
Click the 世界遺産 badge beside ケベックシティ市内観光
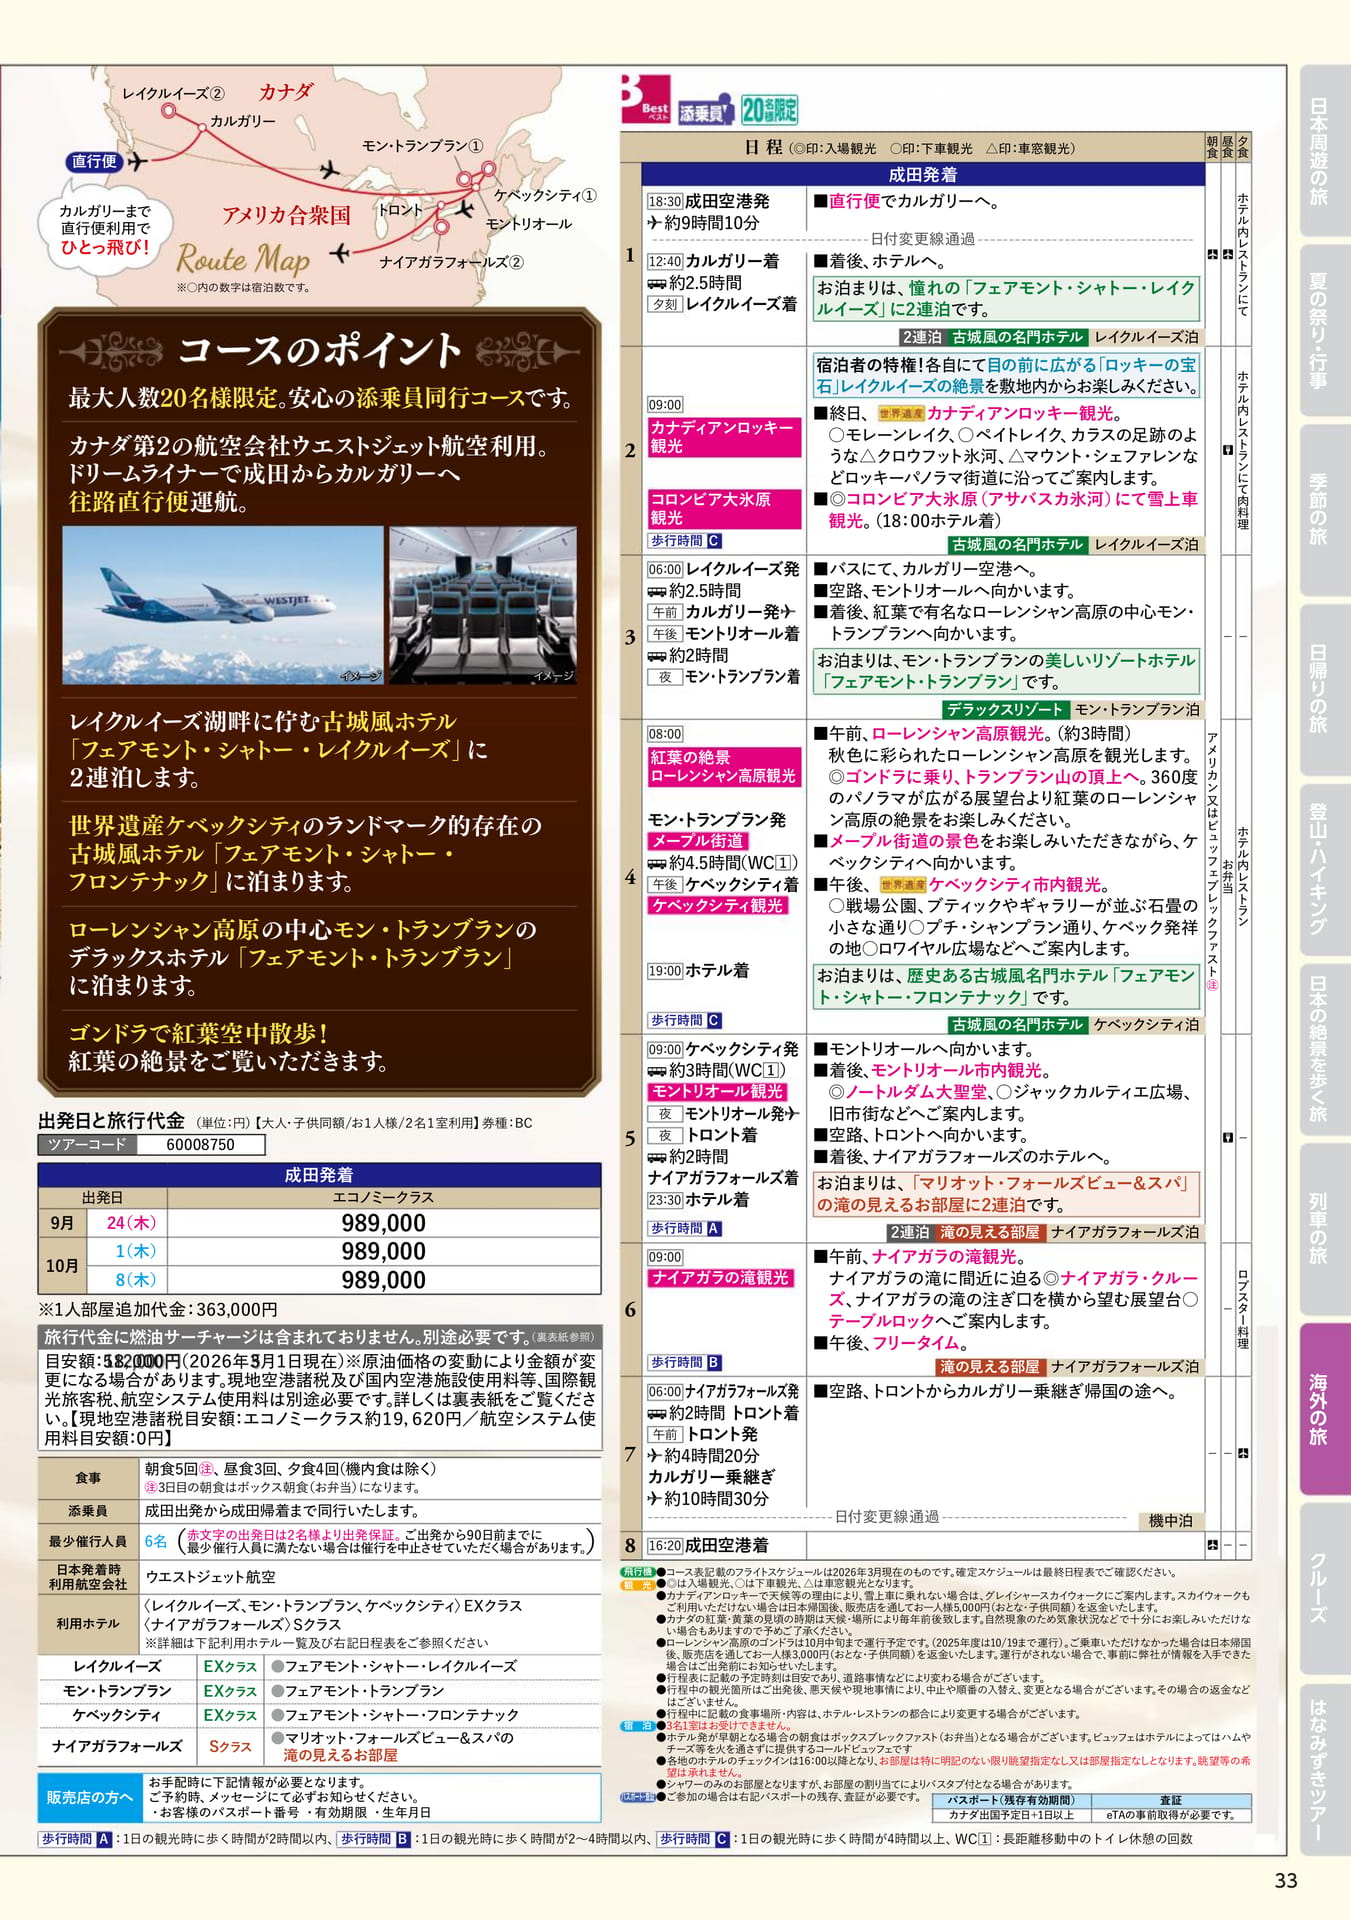click(902, 885)
